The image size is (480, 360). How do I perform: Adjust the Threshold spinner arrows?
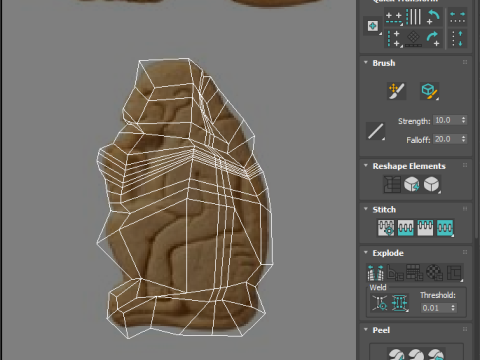pyautogui.click(x=453, y=308)
